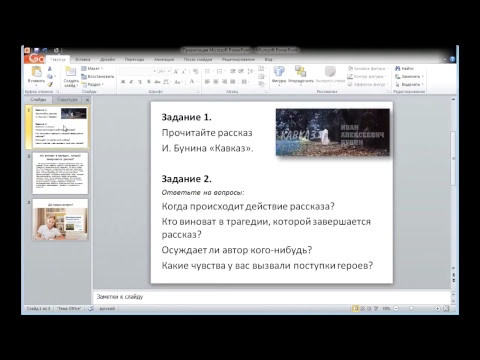Click the Clear Formatting icon
The width and height of the screenshot is (480, 360).
196,71
